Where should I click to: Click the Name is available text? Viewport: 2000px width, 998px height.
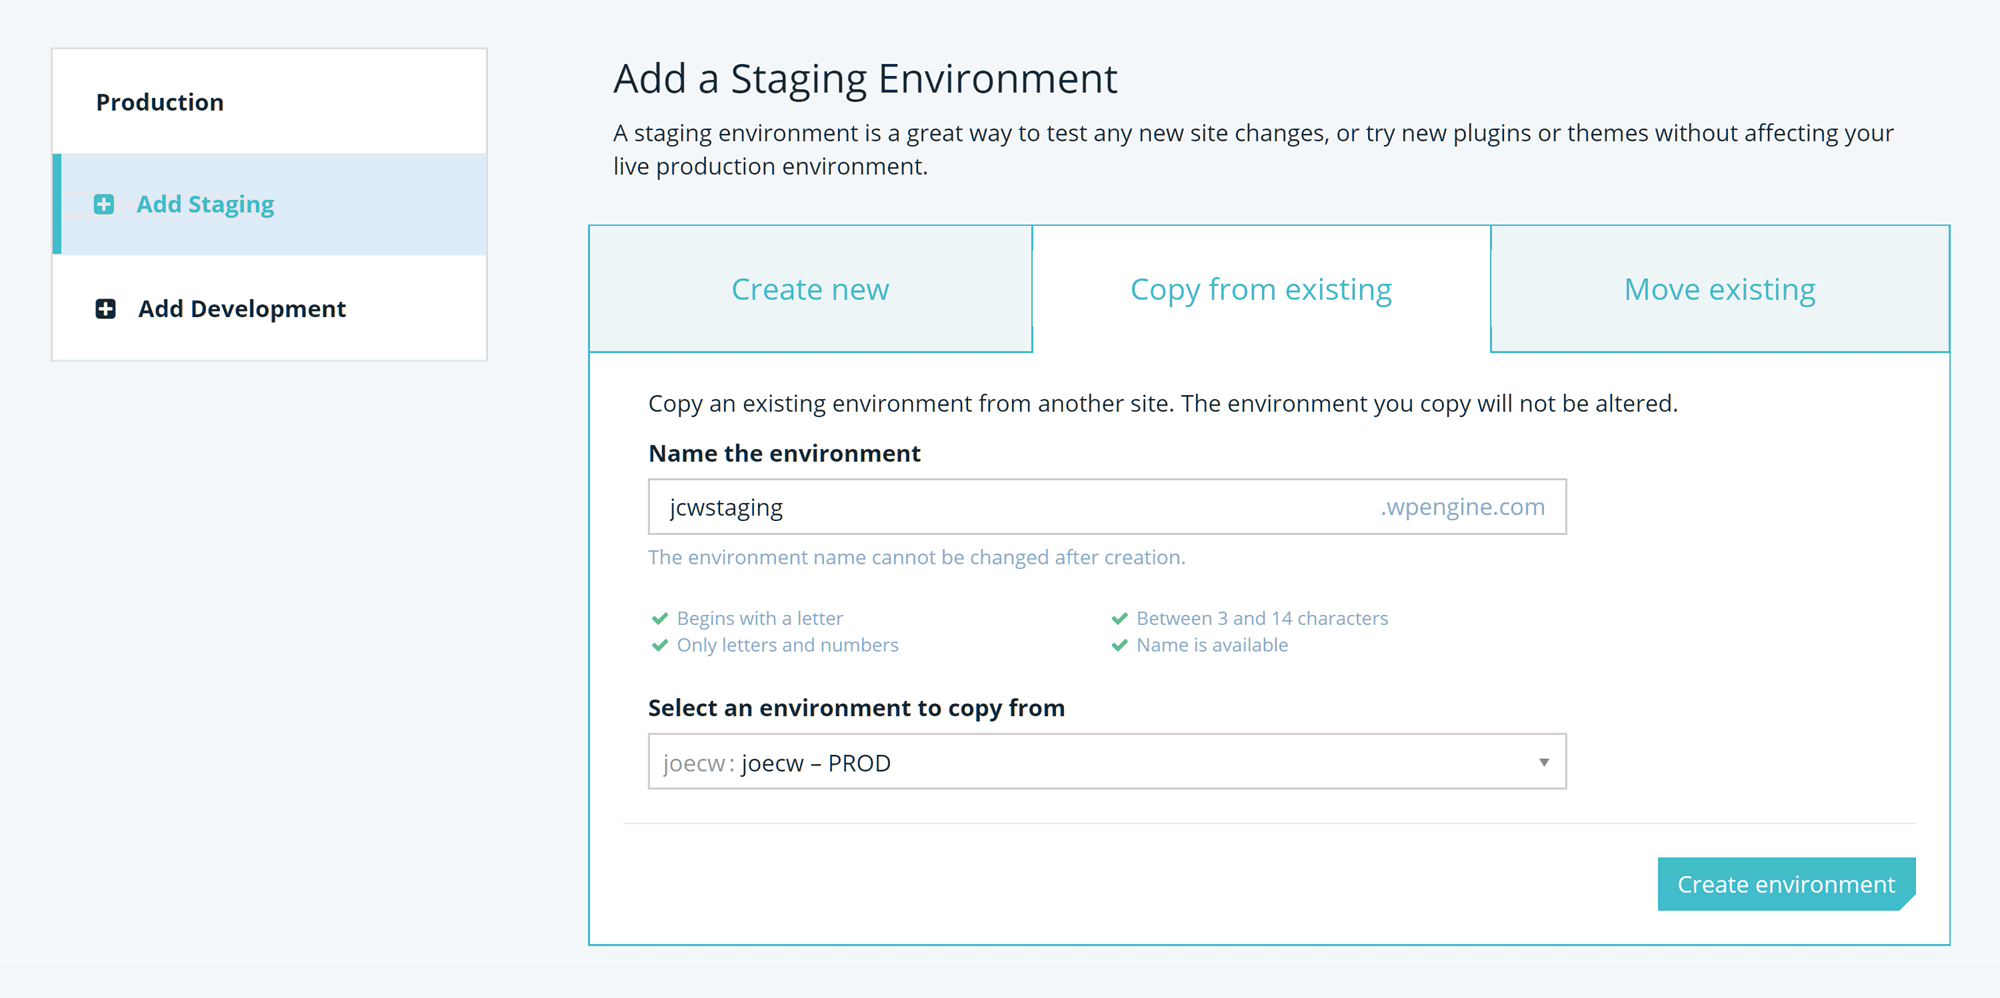[1212, 645]
